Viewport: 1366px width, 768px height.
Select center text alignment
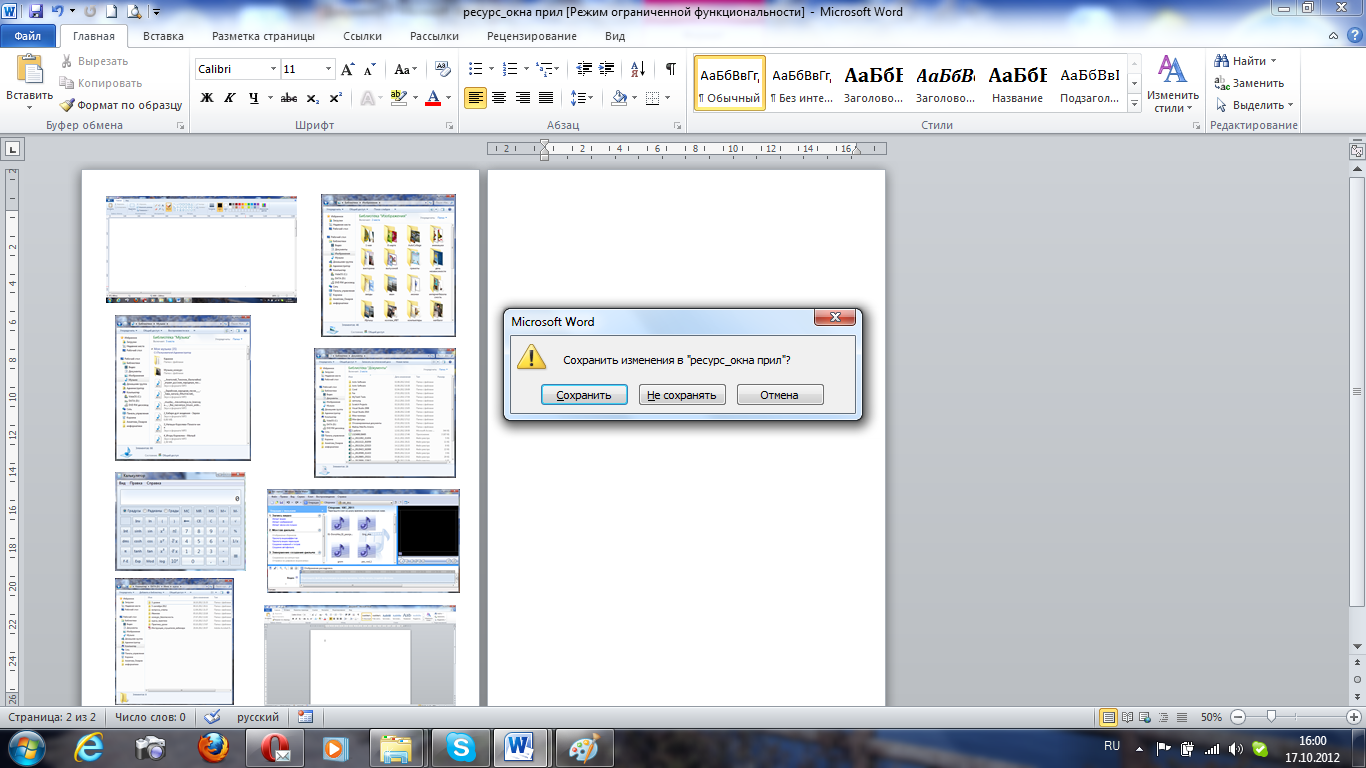click(499, 98)
